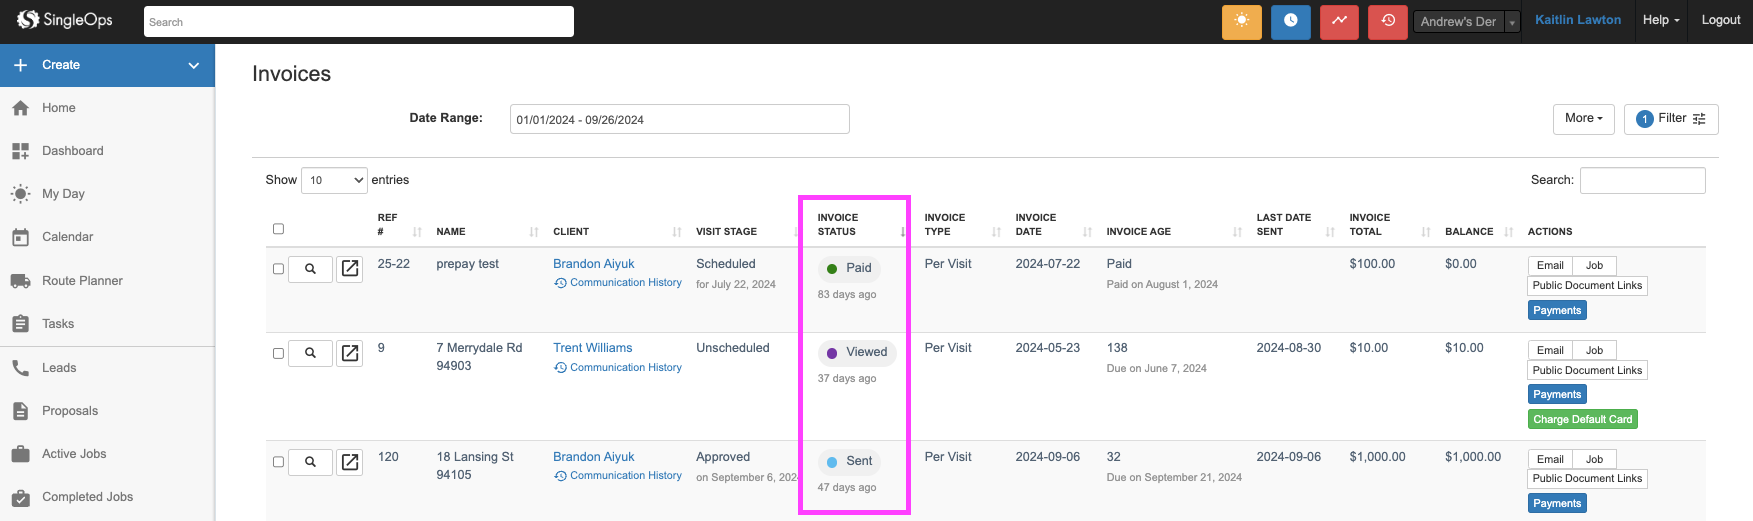Click Charge Default Card button
The image size is (1753, 521).
click(1582, 420)
